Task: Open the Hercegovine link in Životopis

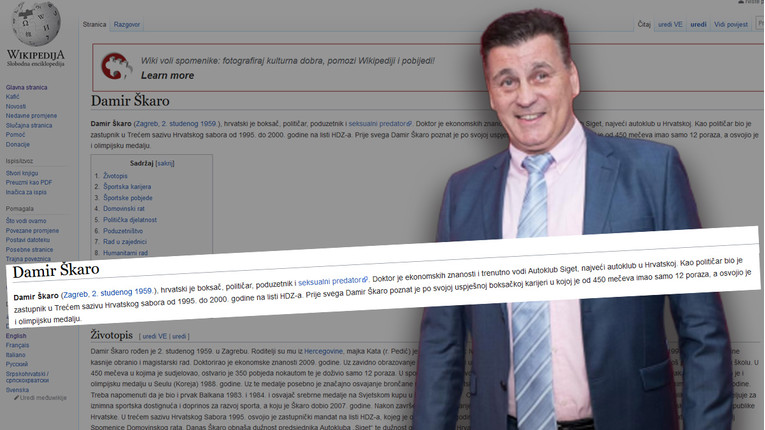Action: coord(323,351)
